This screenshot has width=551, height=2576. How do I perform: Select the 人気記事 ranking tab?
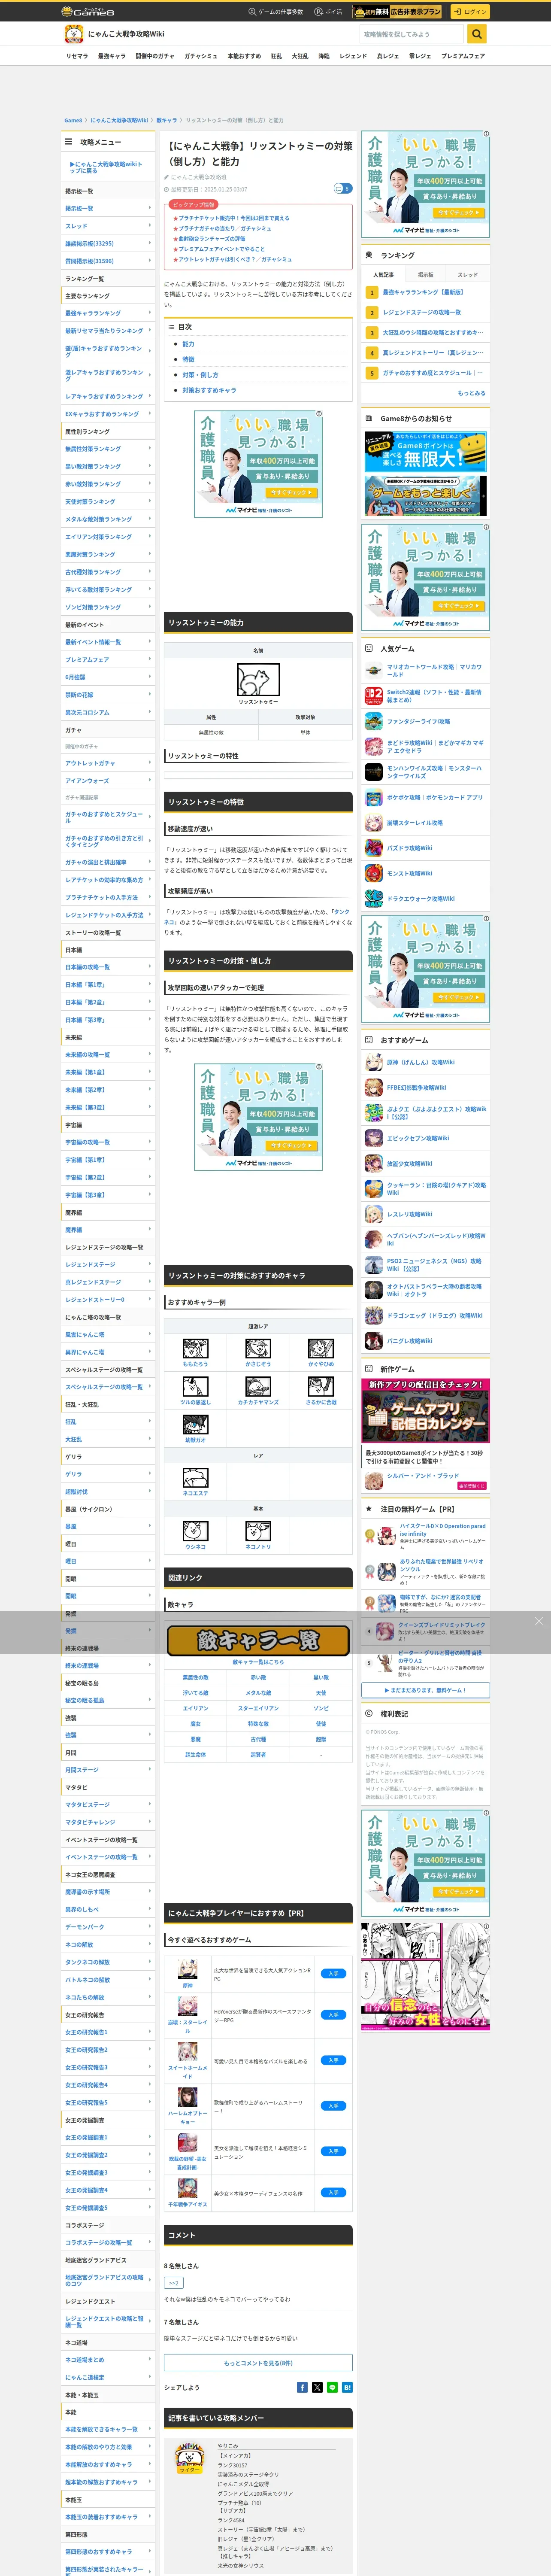click(383, 274)
